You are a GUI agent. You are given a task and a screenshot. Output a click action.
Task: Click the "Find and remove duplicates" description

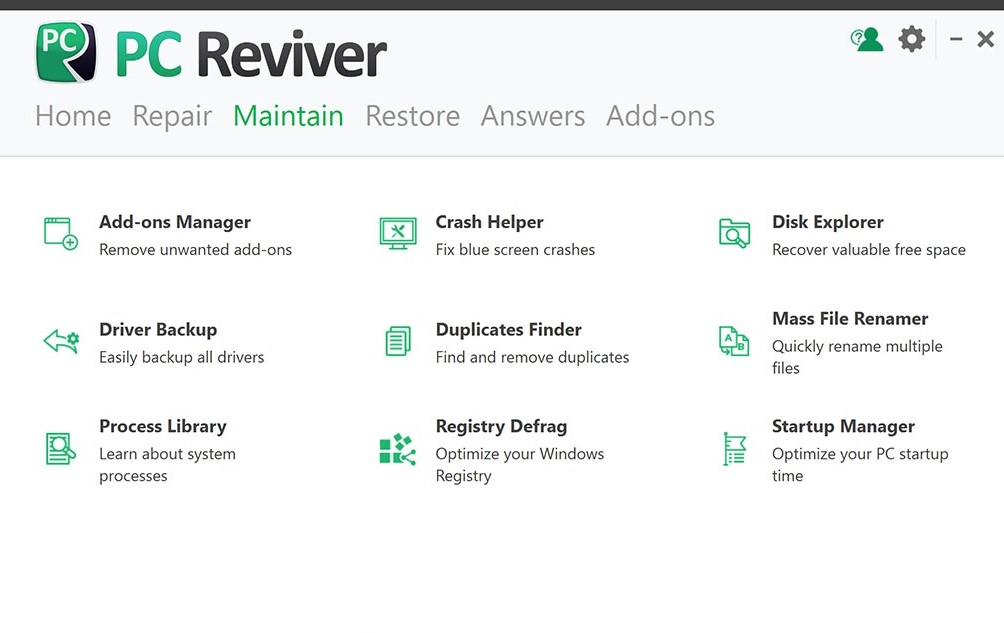[532, 357]
